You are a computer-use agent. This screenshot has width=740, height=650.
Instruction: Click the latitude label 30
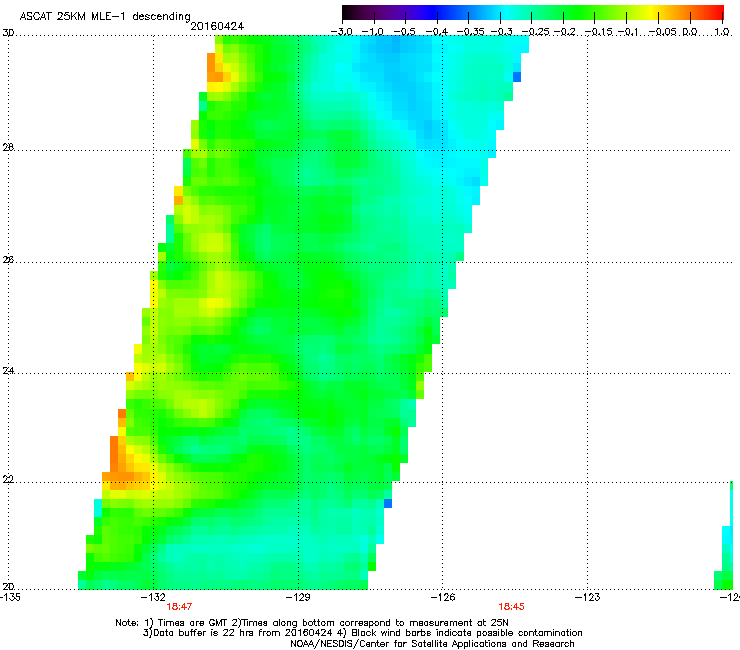pos(8,33)
